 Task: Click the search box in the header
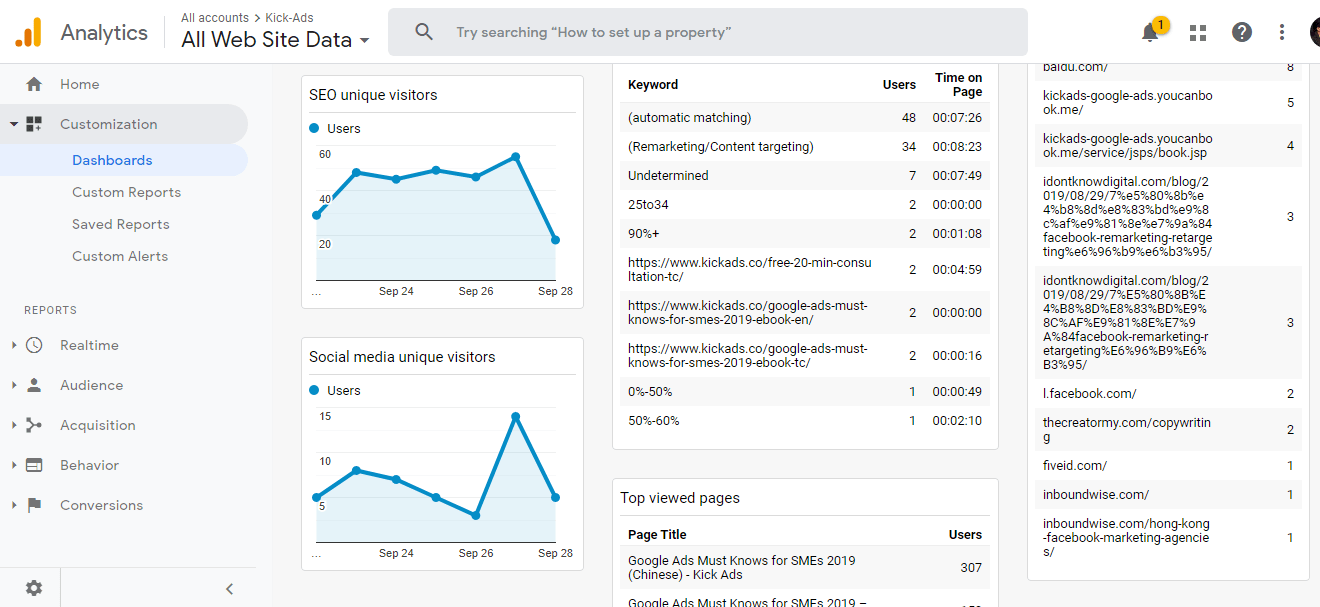pos(708,32)
